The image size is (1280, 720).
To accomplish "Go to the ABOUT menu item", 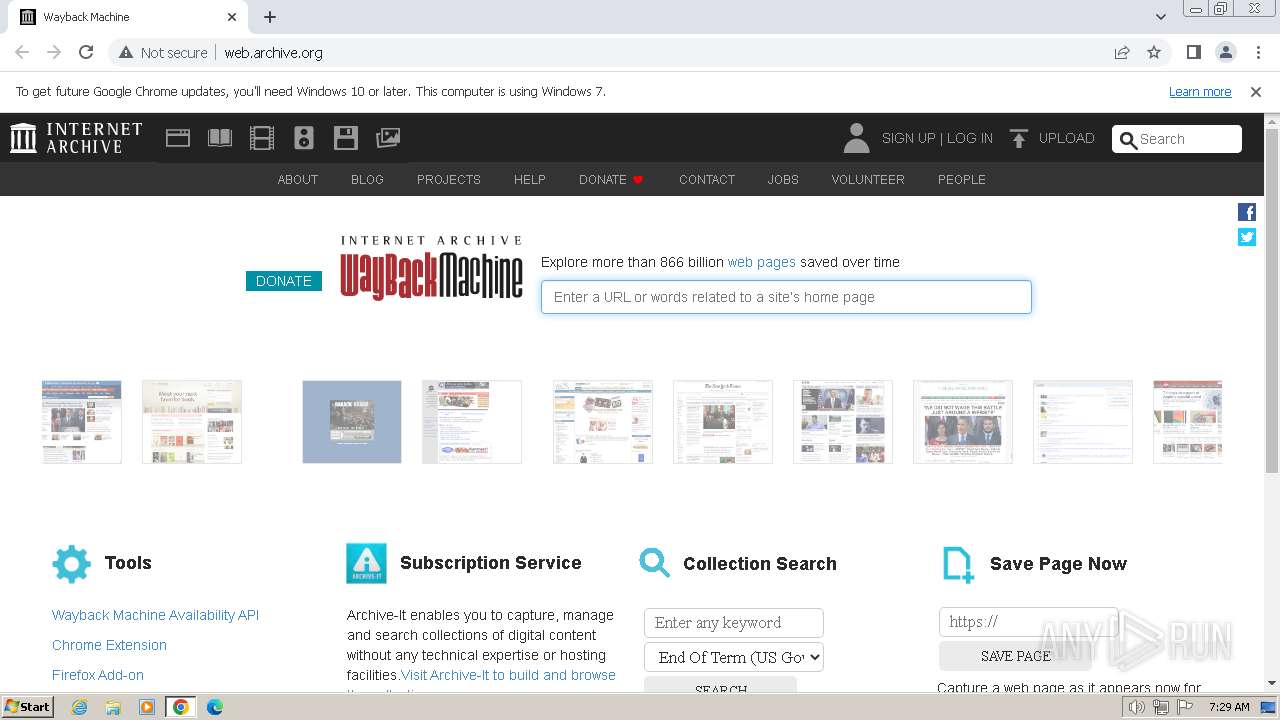I will [x=298, y=180].
